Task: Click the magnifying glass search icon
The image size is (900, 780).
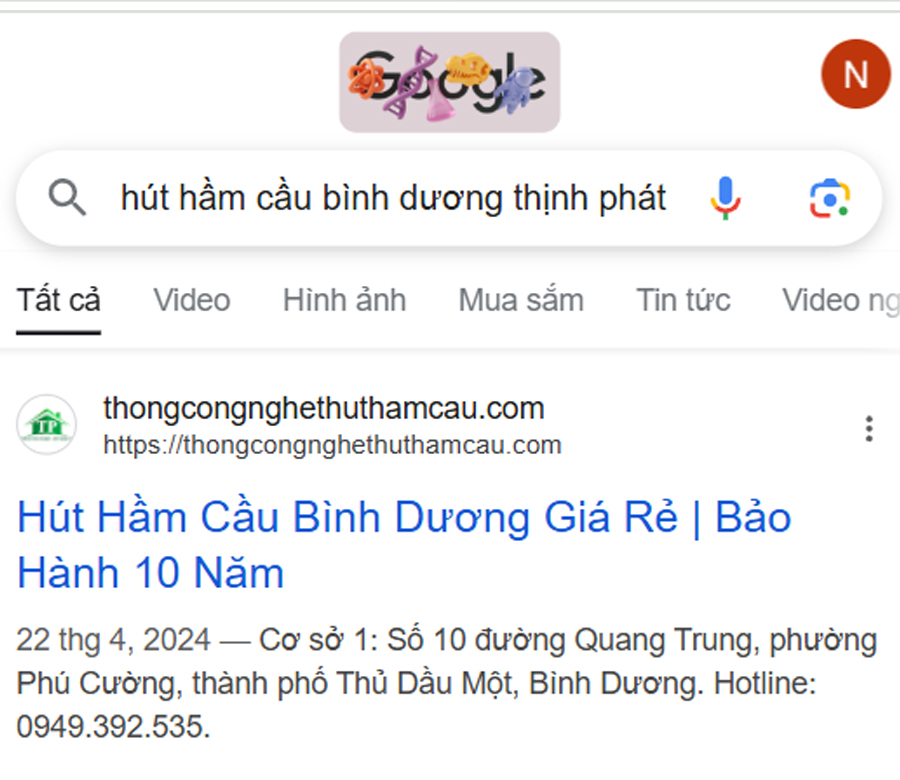Action: pyautogui.click(x=67, y=197)
